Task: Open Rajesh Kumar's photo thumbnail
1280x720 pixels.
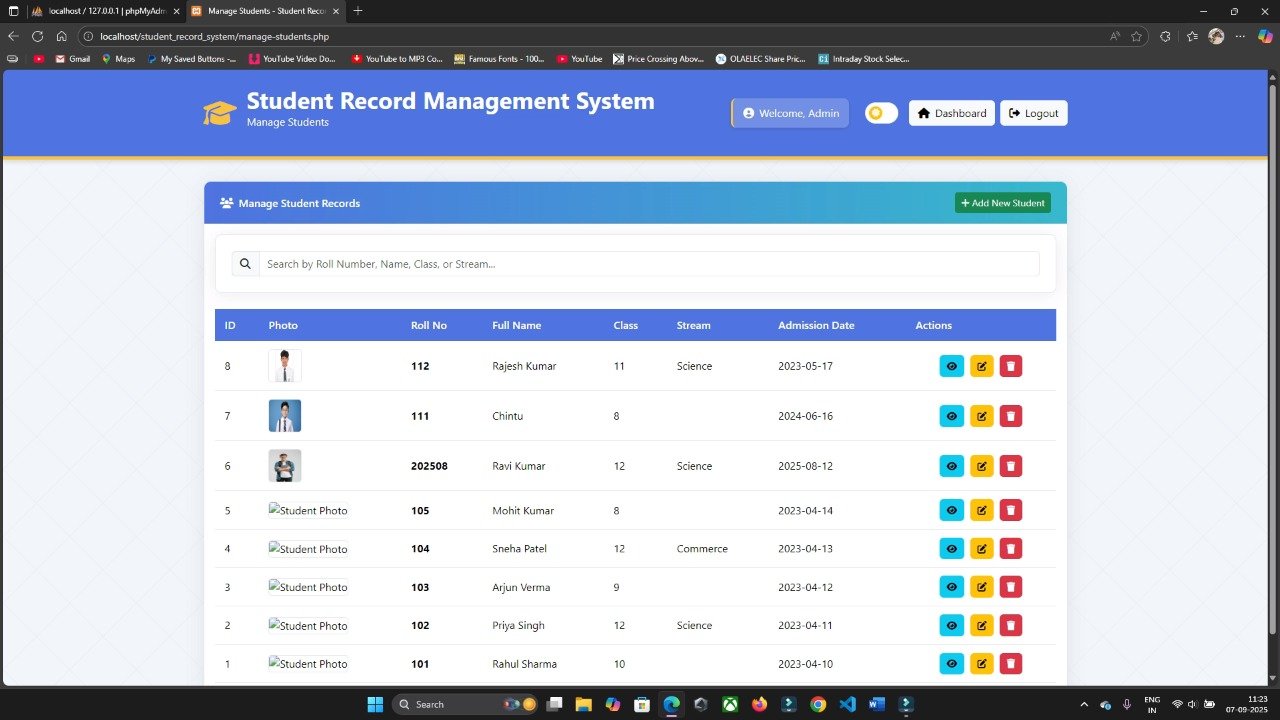Action: [285, 366]
